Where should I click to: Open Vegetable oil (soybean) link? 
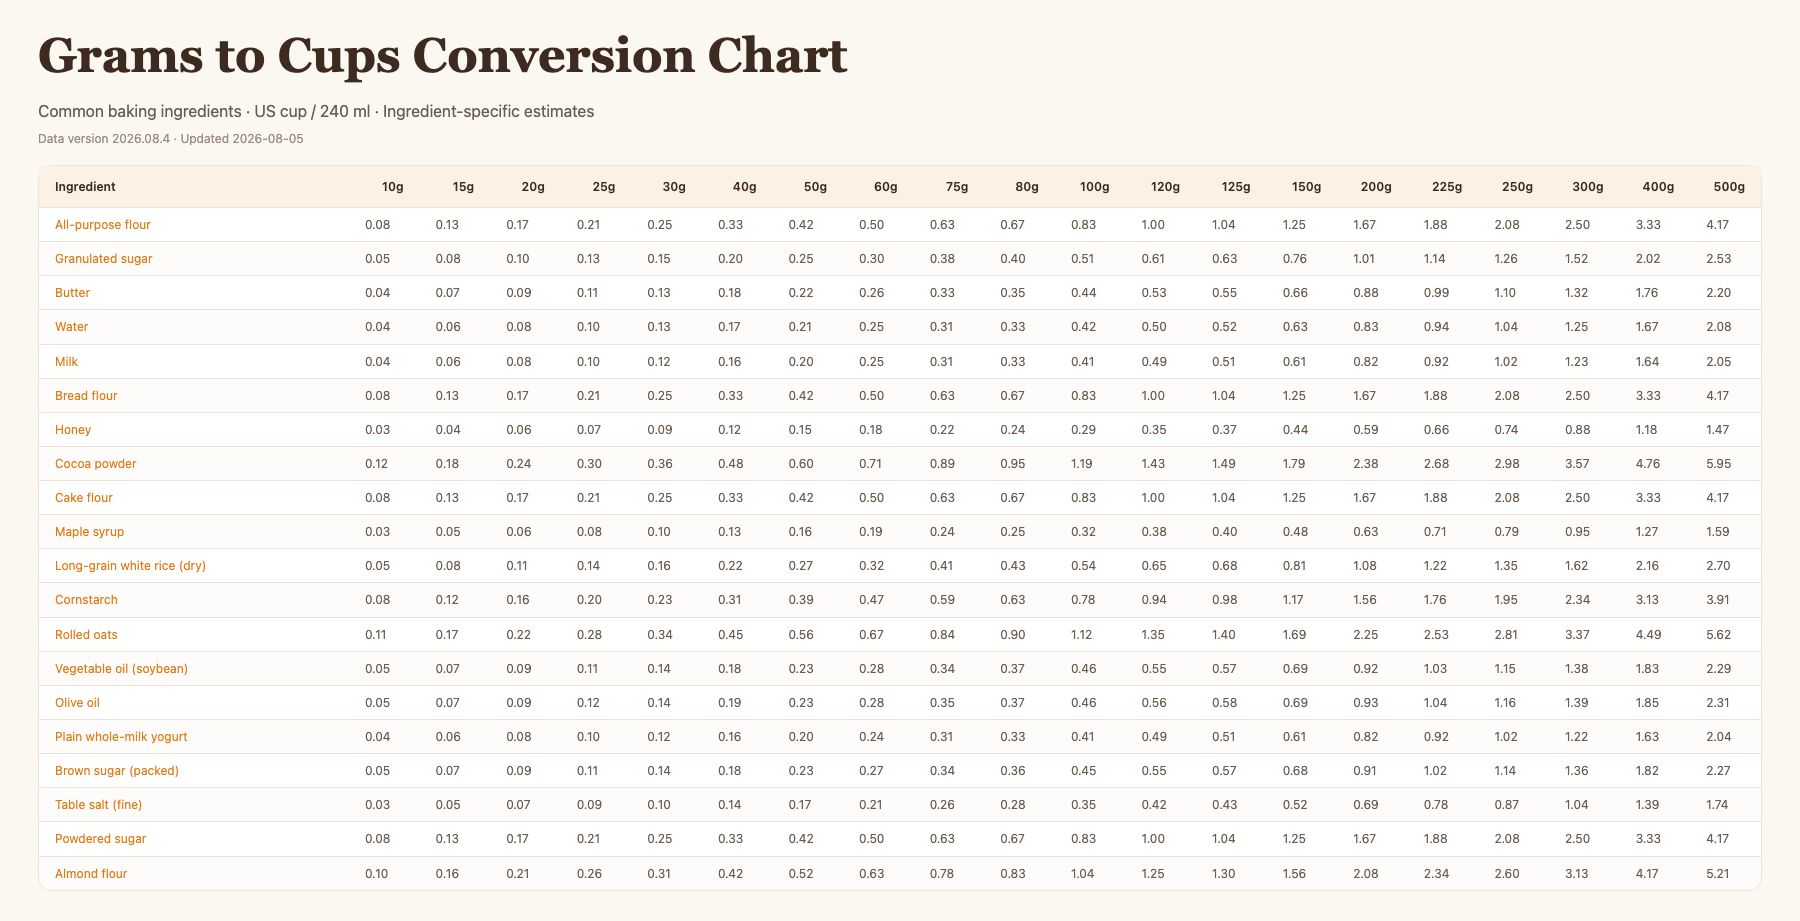coord(121,669)
